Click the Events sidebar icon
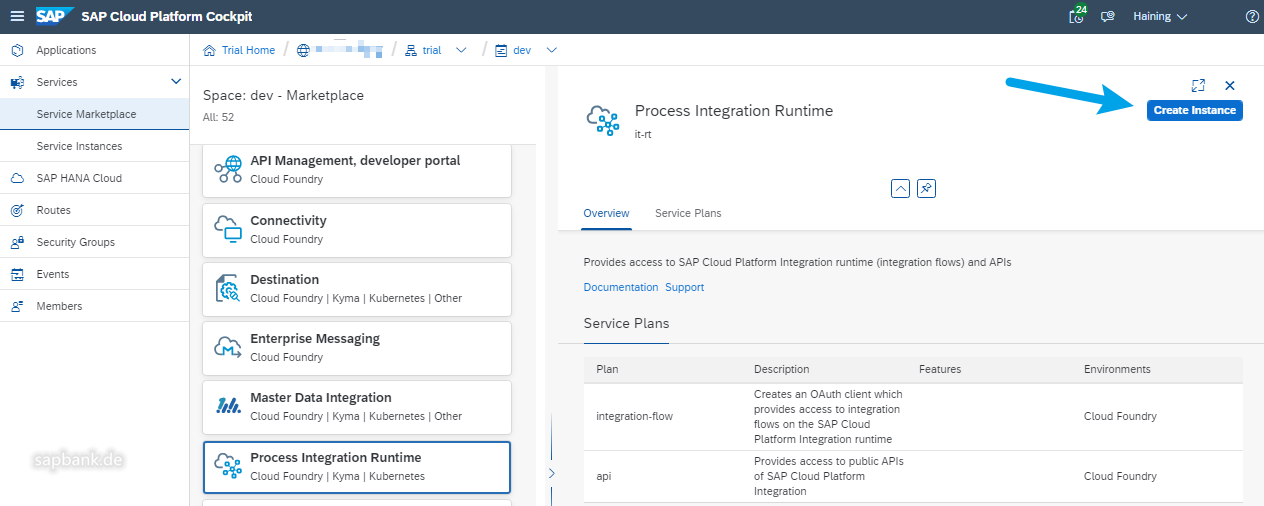Screen dimensions: 1264x506 17,274
